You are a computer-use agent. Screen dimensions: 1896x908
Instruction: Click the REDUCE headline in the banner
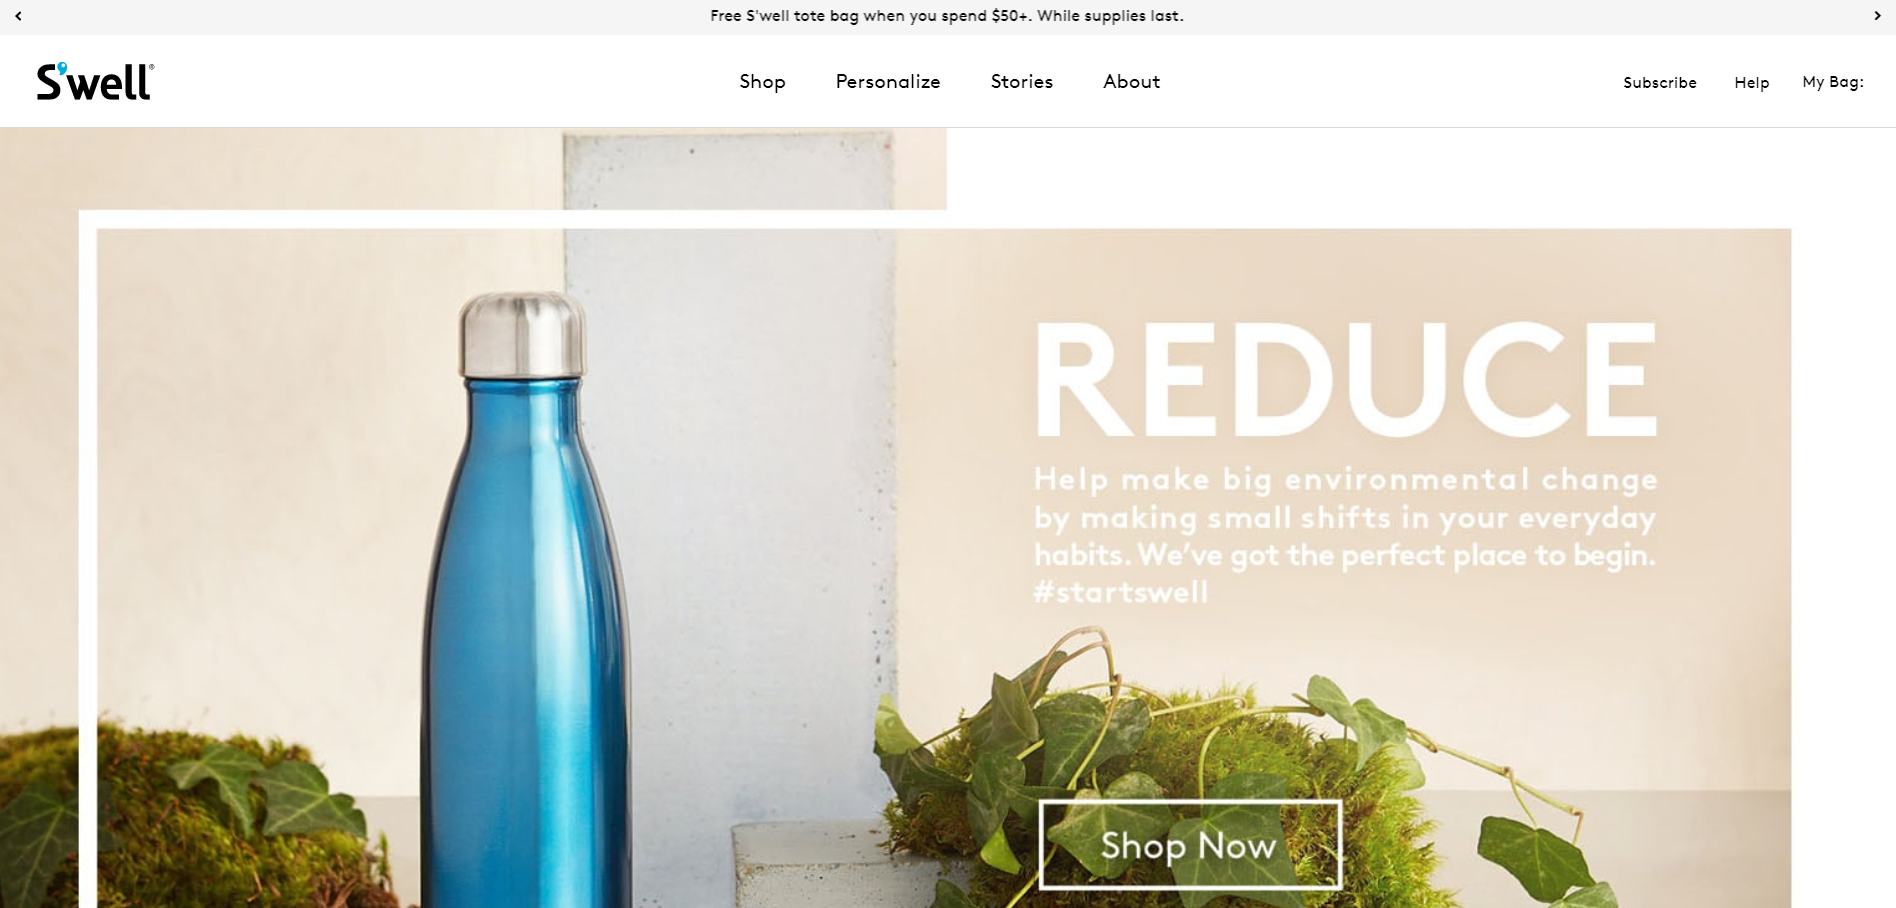coord(1346,380)
